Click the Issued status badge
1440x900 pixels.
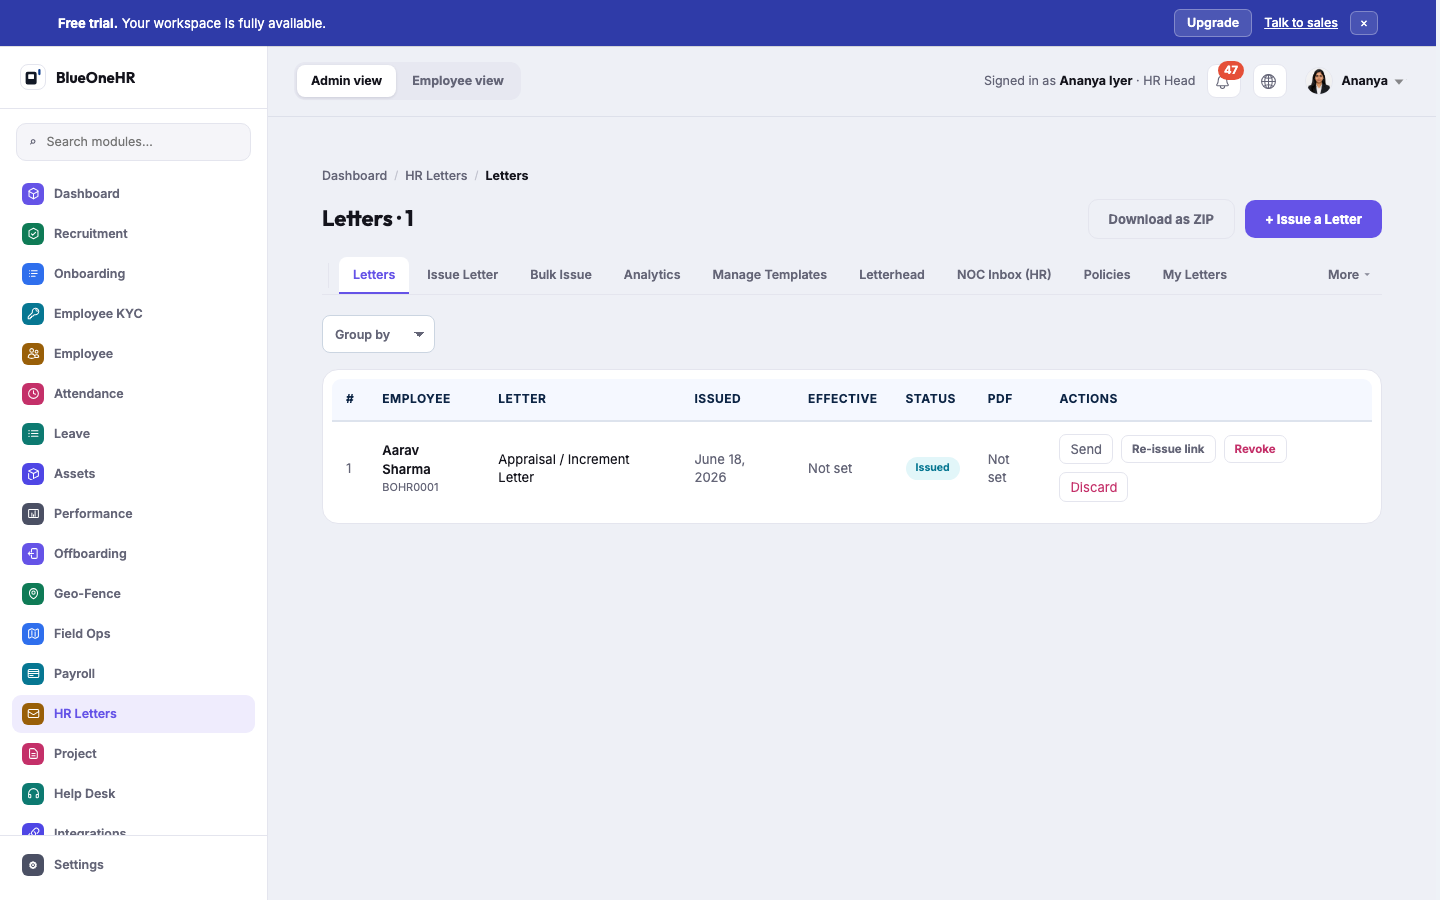click(932, 468)
